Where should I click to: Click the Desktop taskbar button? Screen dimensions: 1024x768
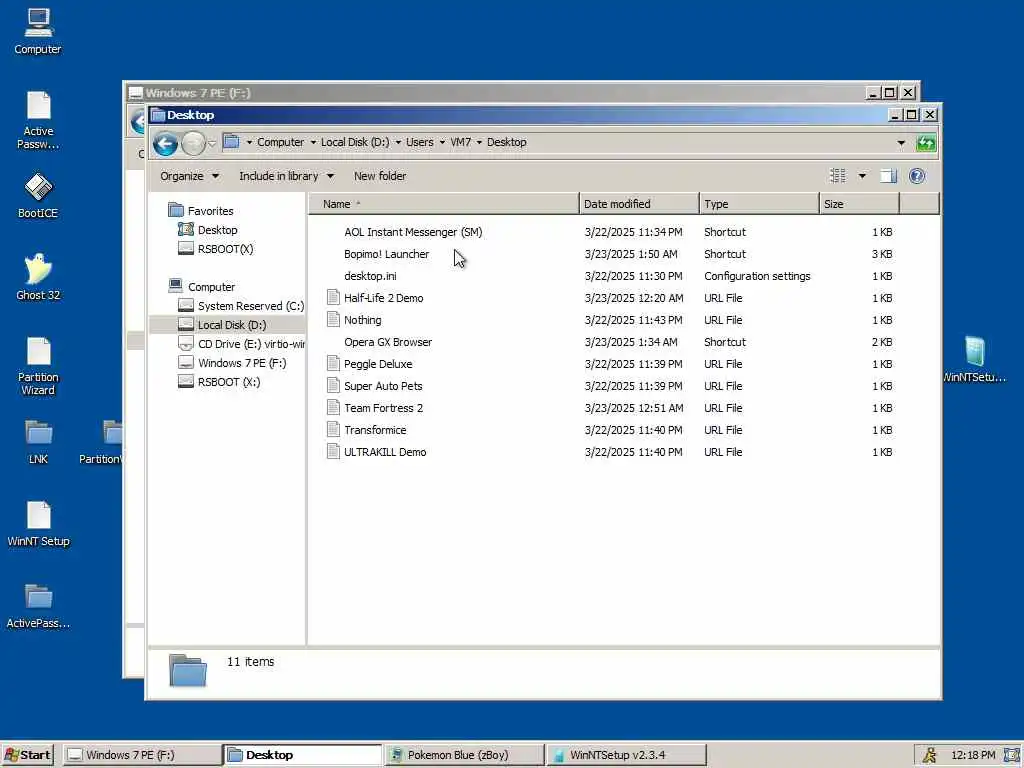click(x=303, y=755)
